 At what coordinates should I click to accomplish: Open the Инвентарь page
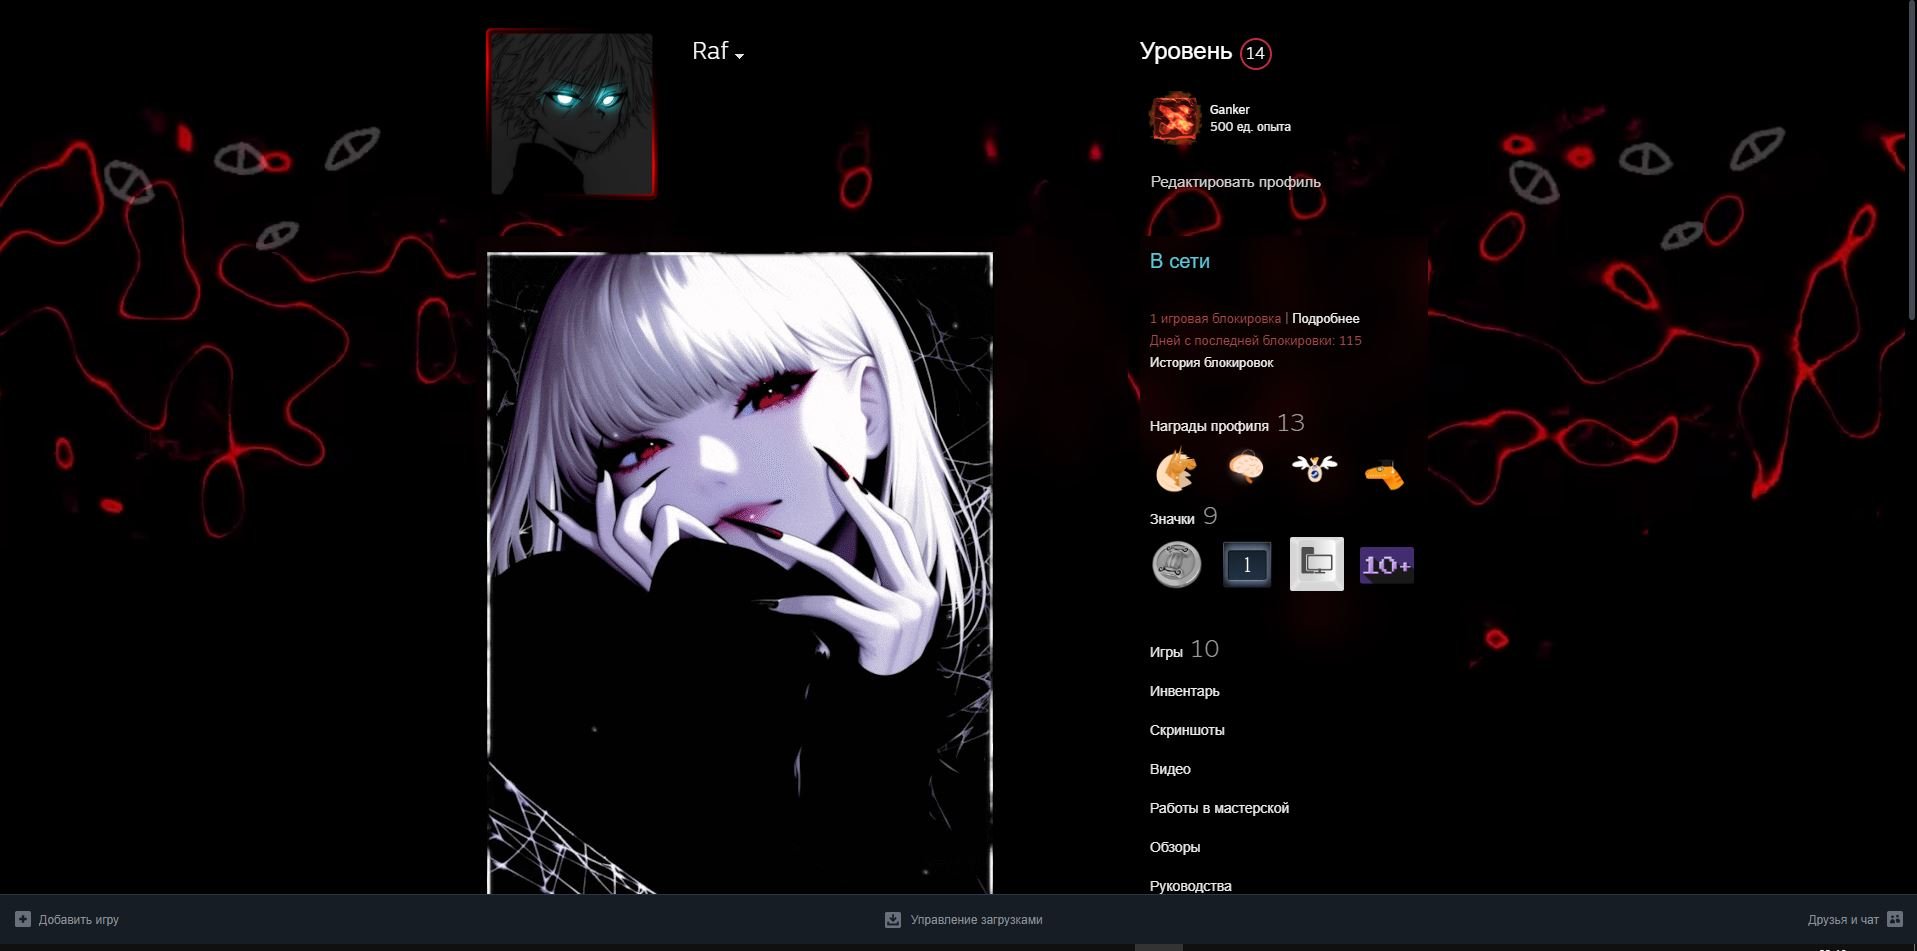(1185, 691)
